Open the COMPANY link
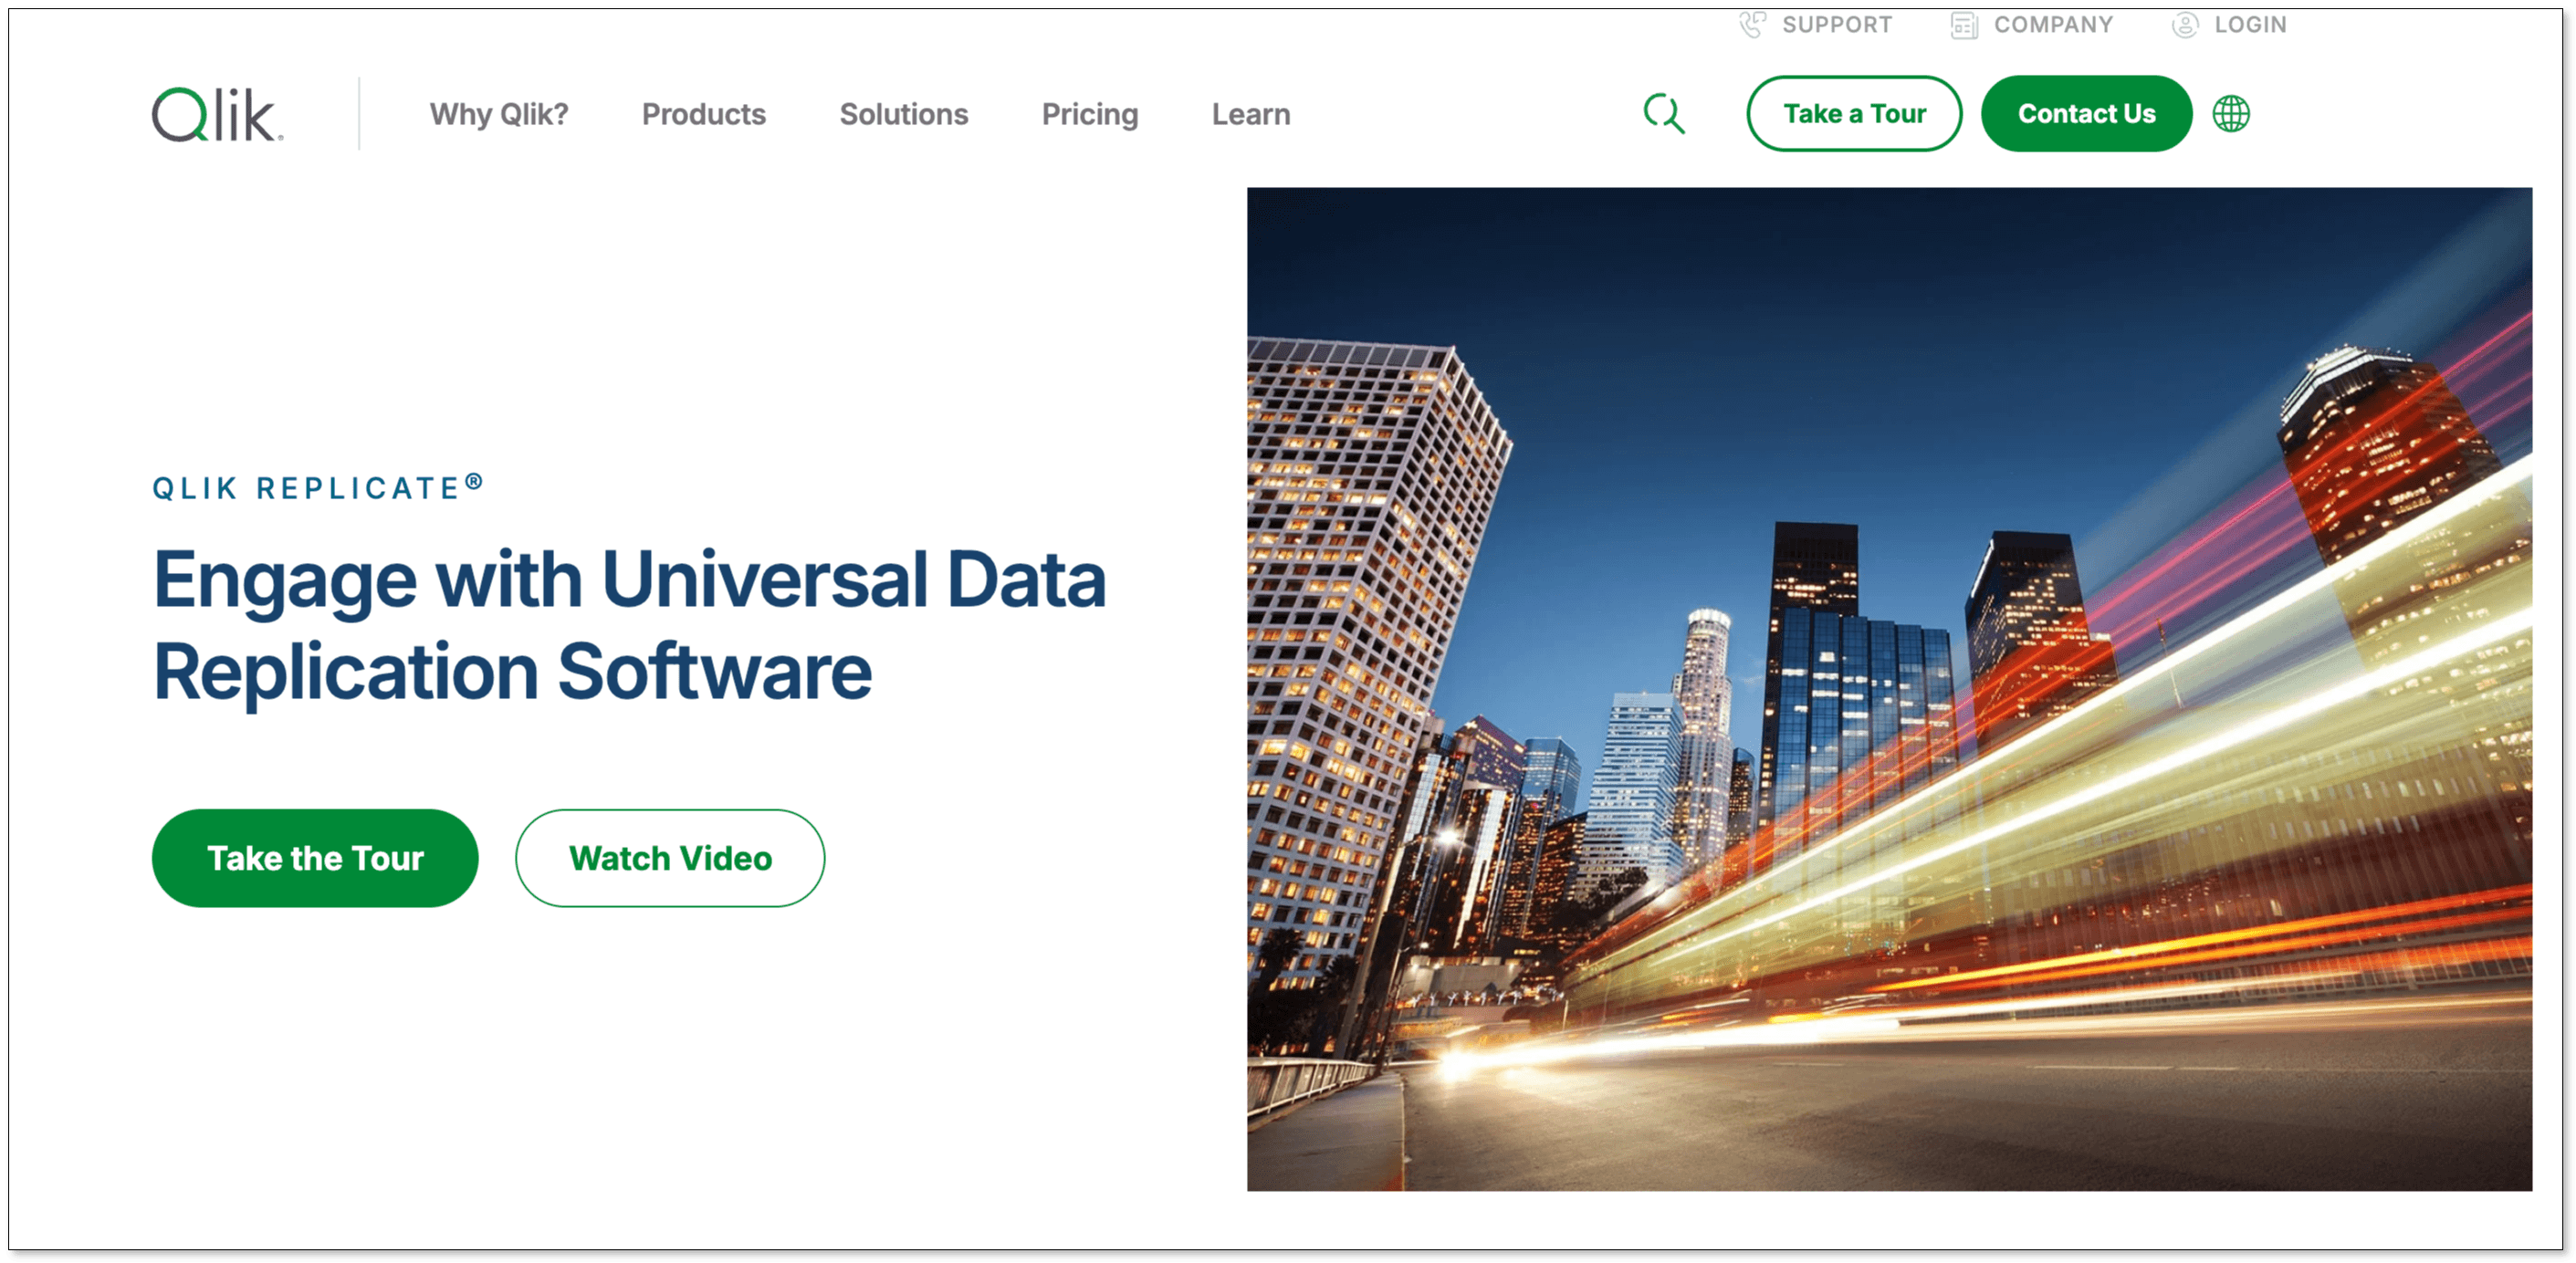The width and height of the screenshot is (2576, 1263). pos(2053,25)
